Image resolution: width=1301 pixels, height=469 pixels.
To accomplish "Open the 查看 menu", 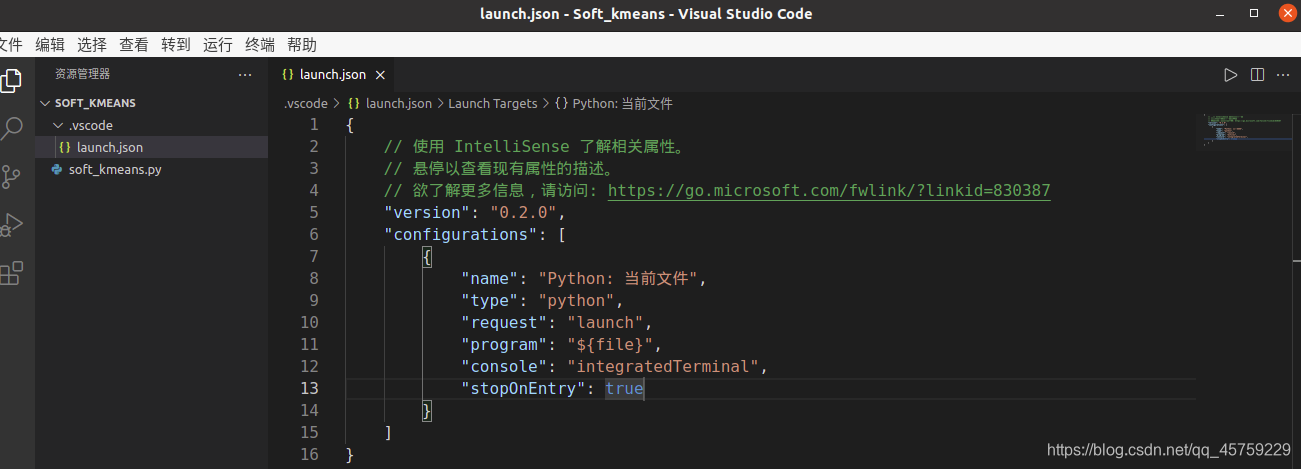I will click(134, 45).
